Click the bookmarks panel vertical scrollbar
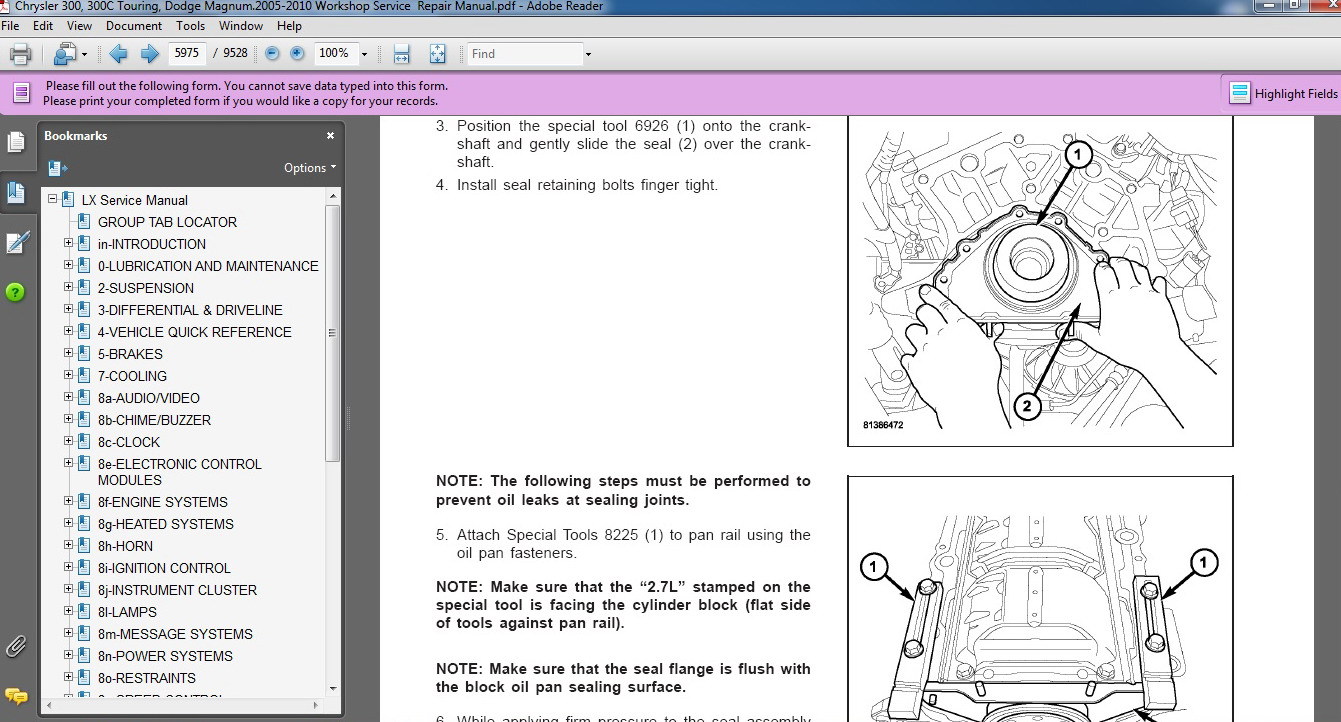The image size is (1341, 722). point(333,330)
